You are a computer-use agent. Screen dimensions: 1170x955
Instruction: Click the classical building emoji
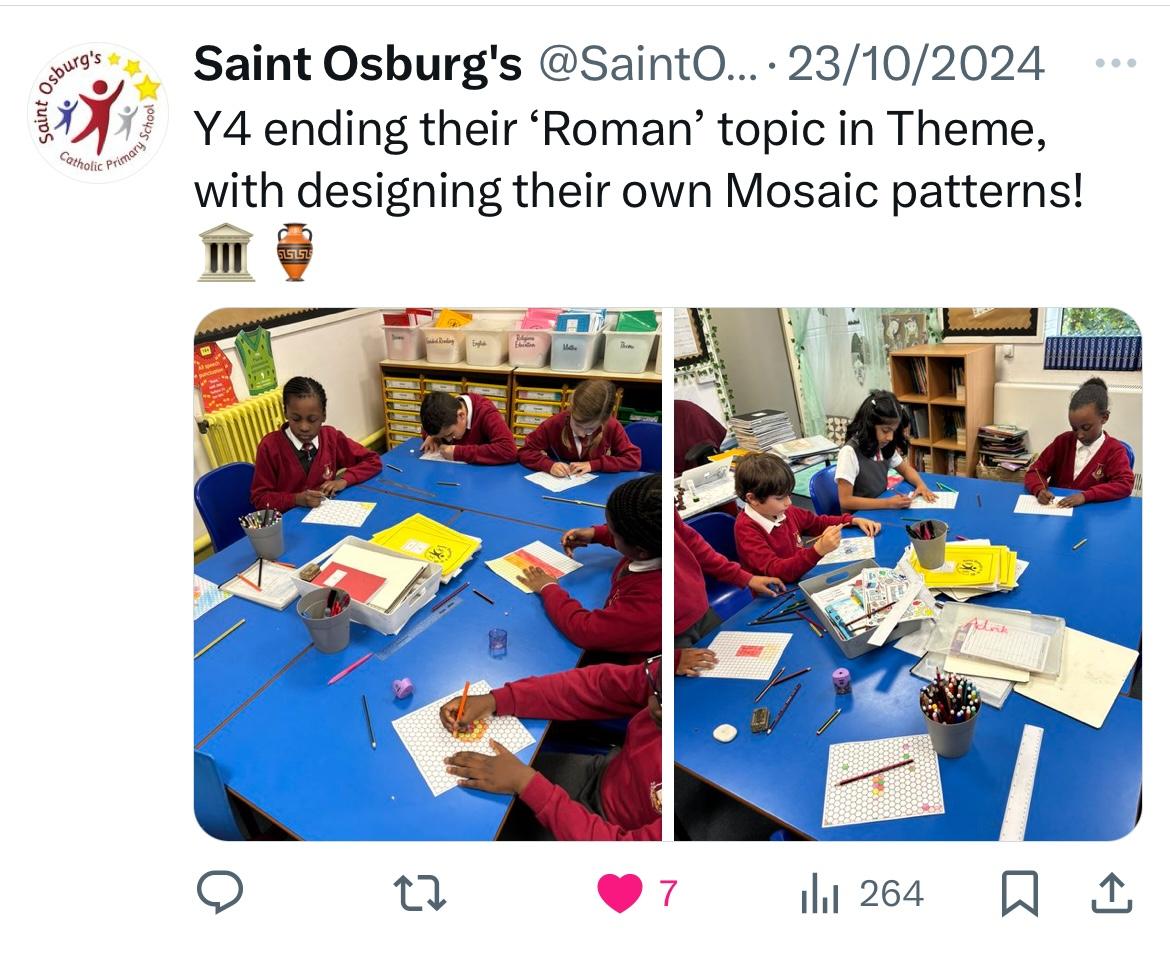coord(226,252)
